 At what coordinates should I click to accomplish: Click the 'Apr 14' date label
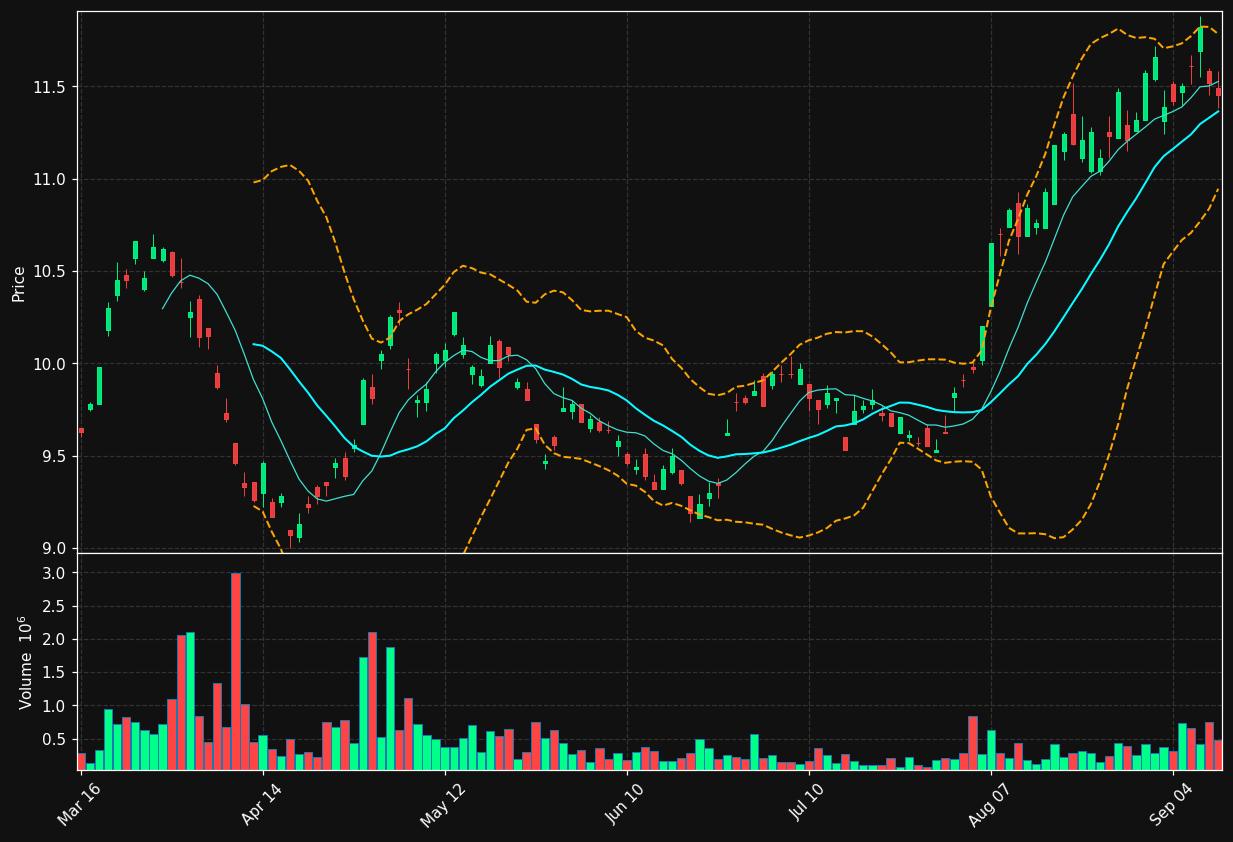pos(262,804)
